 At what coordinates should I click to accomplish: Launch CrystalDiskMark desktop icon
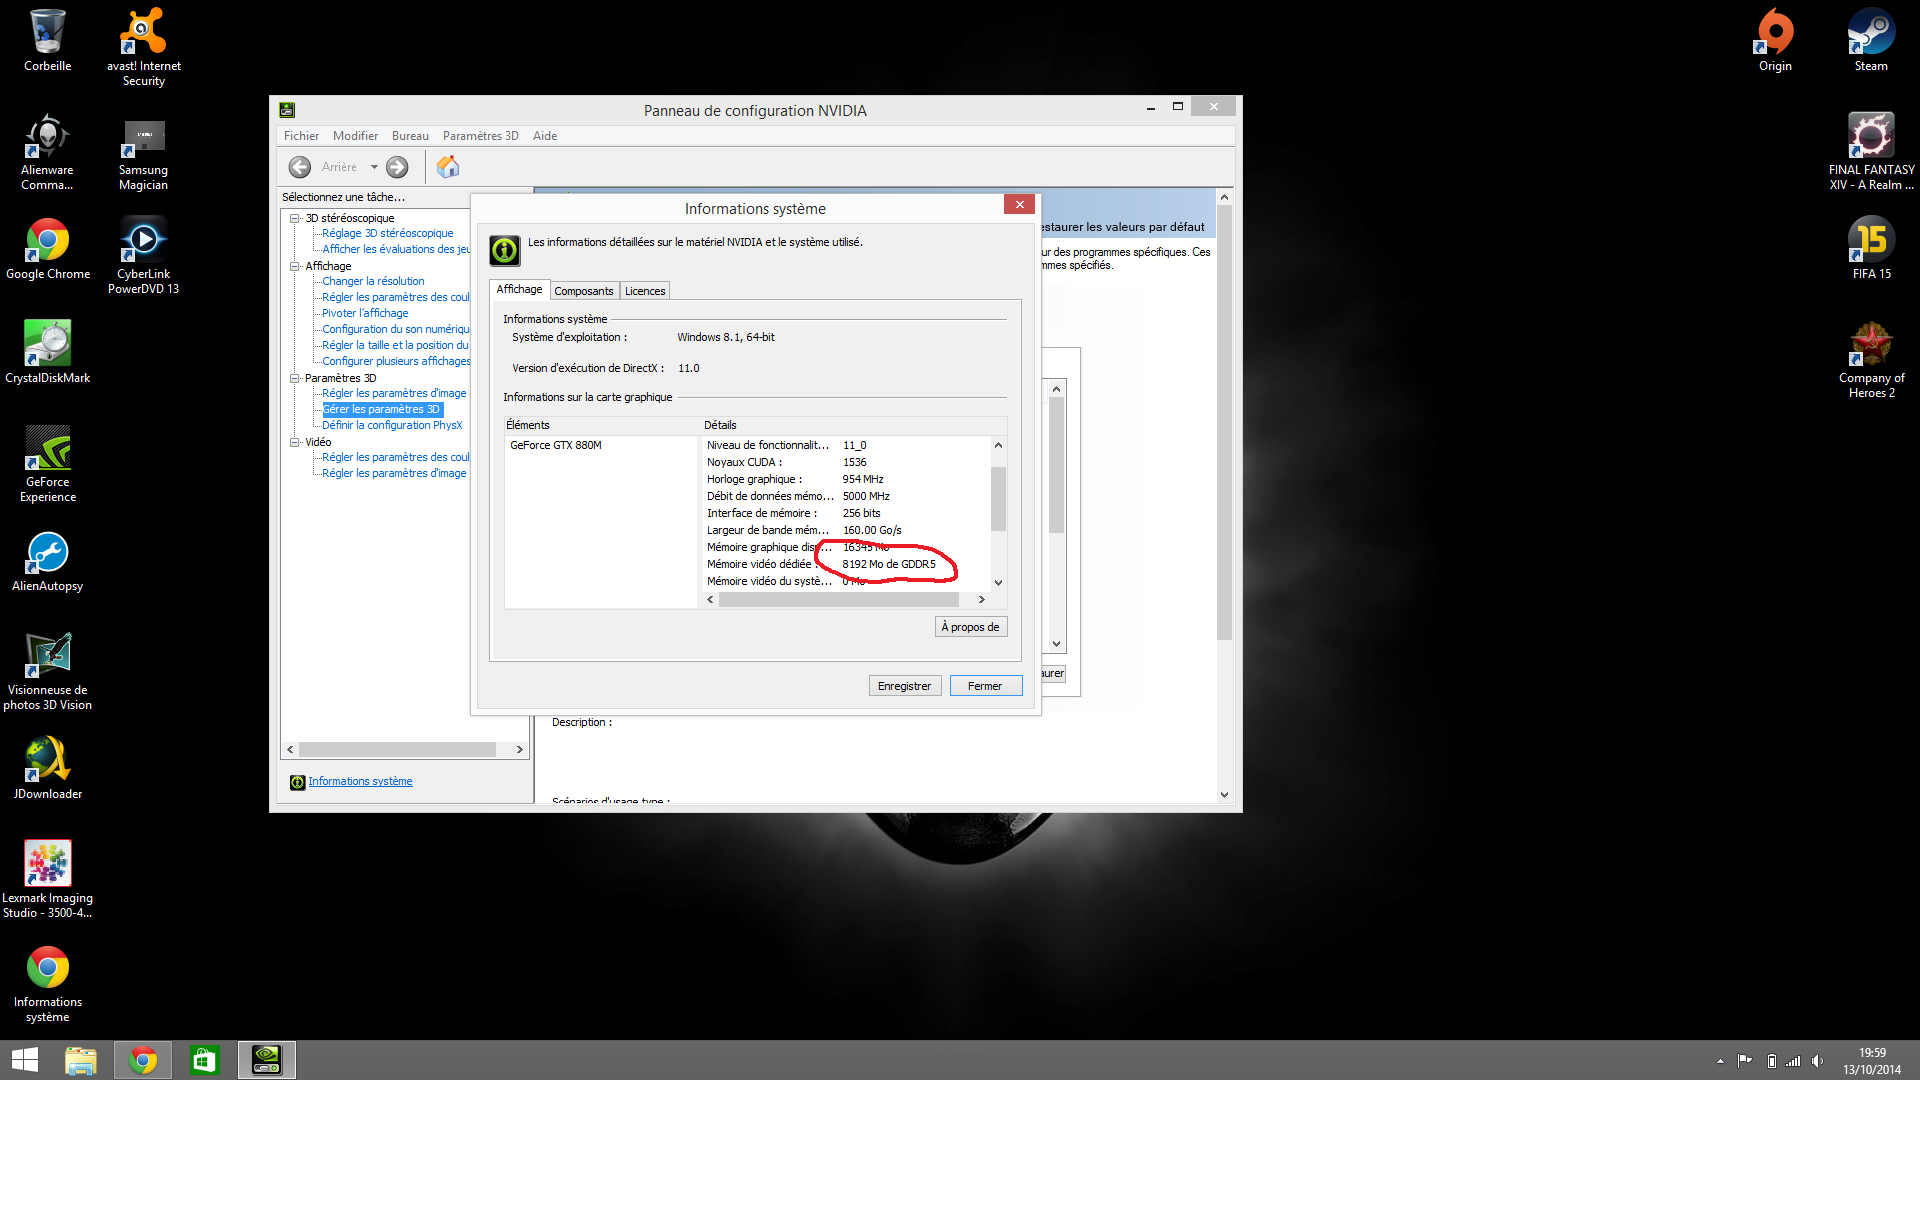[47, 352]
